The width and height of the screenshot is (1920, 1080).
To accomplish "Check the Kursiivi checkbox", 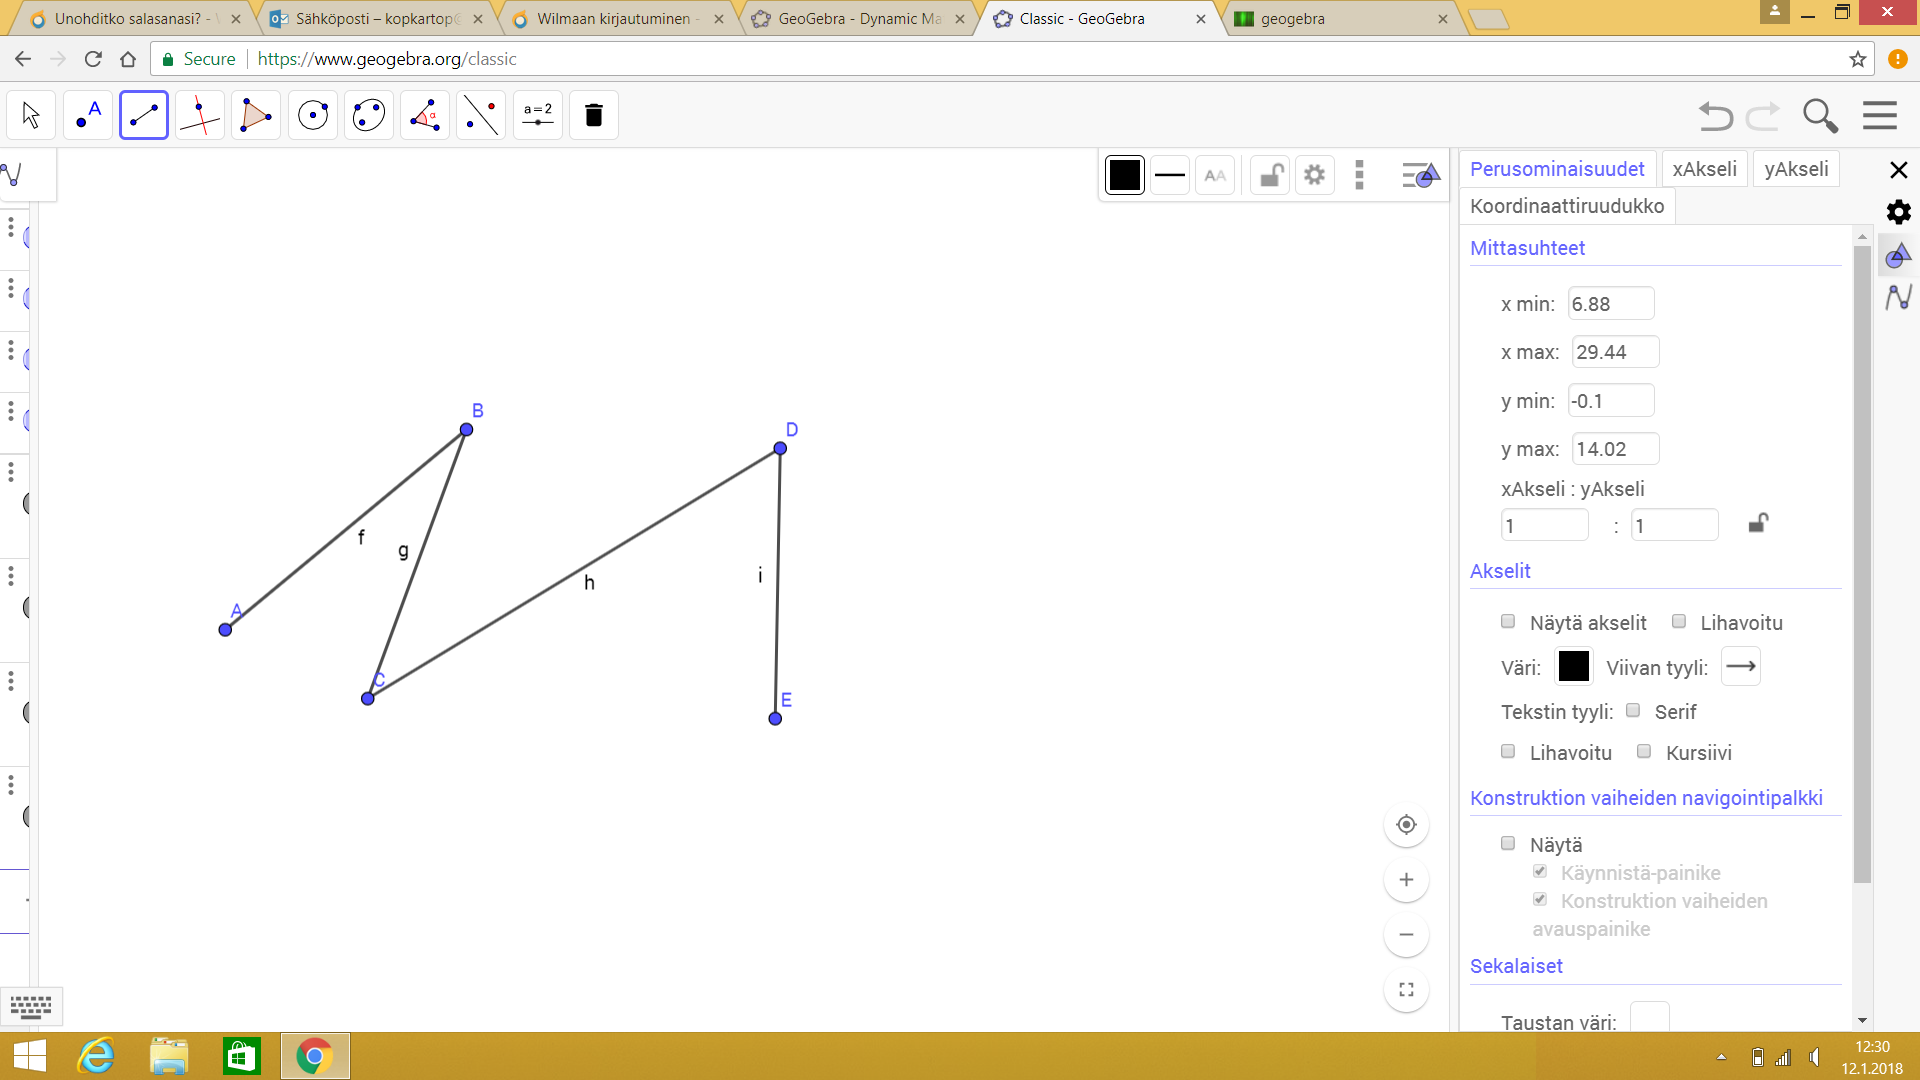I will tap(1644, 752).
